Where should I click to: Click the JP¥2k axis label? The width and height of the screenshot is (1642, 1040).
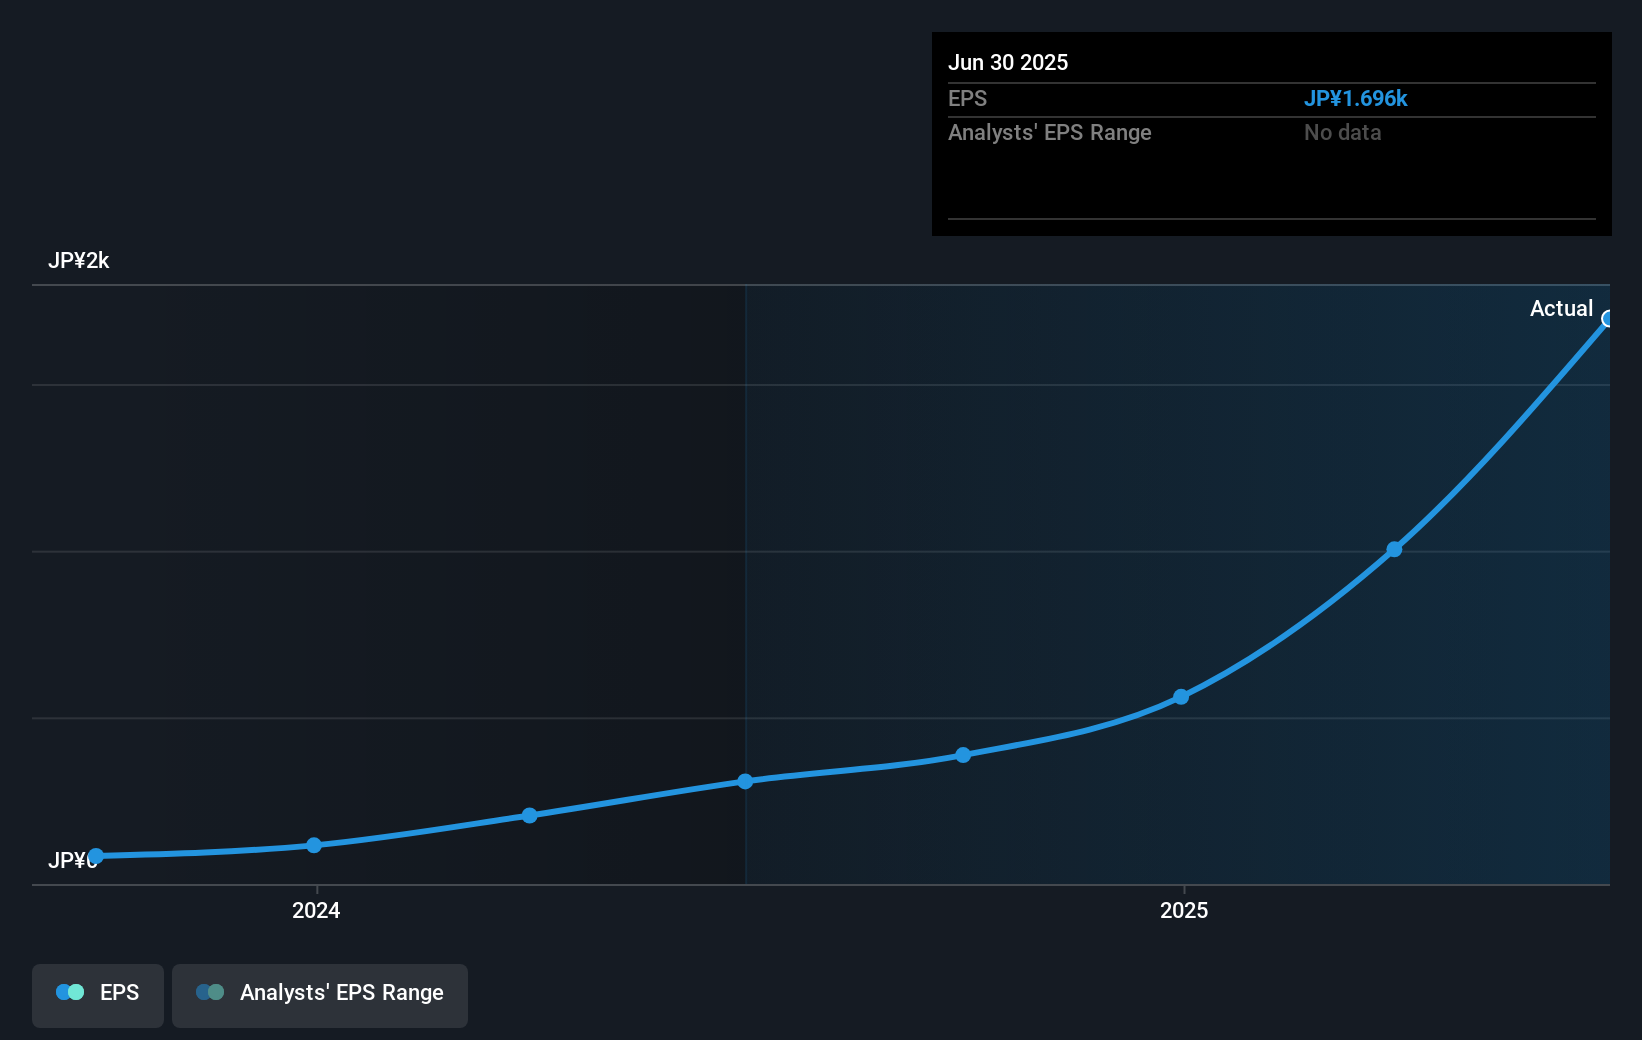(x=78, y=260)
